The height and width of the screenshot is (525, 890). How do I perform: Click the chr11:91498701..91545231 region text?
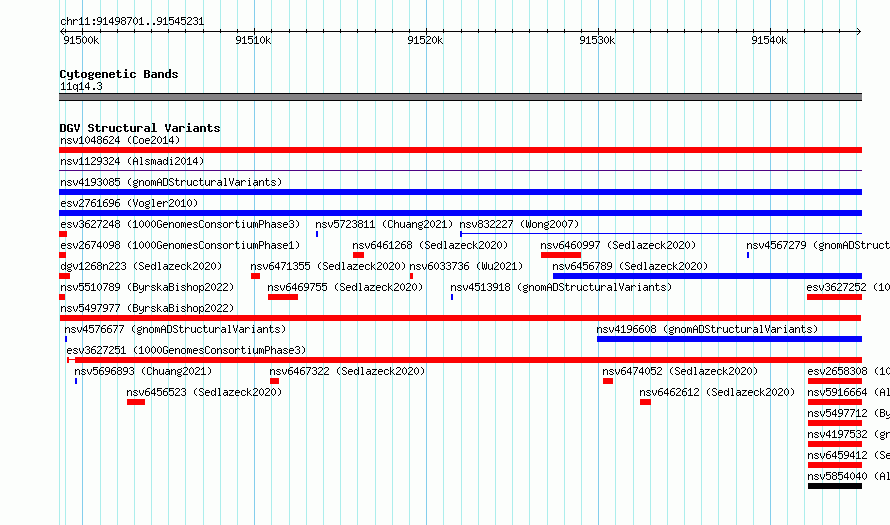[x=132, y=22]
